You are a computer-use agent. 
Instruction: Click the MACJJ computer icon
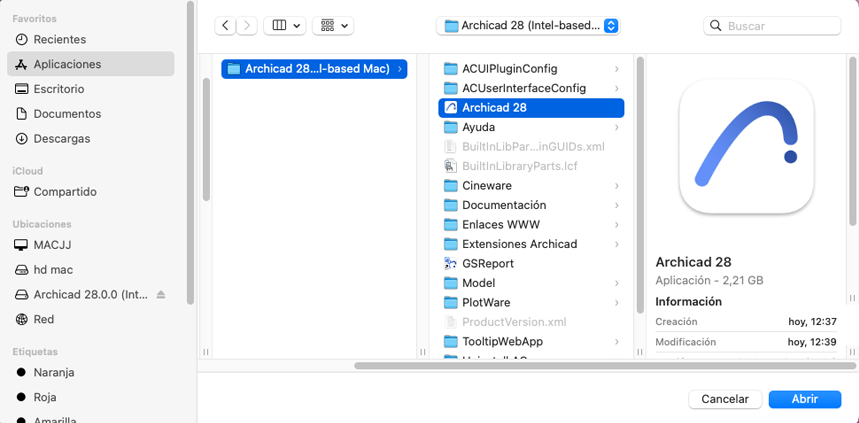point(21,245)
